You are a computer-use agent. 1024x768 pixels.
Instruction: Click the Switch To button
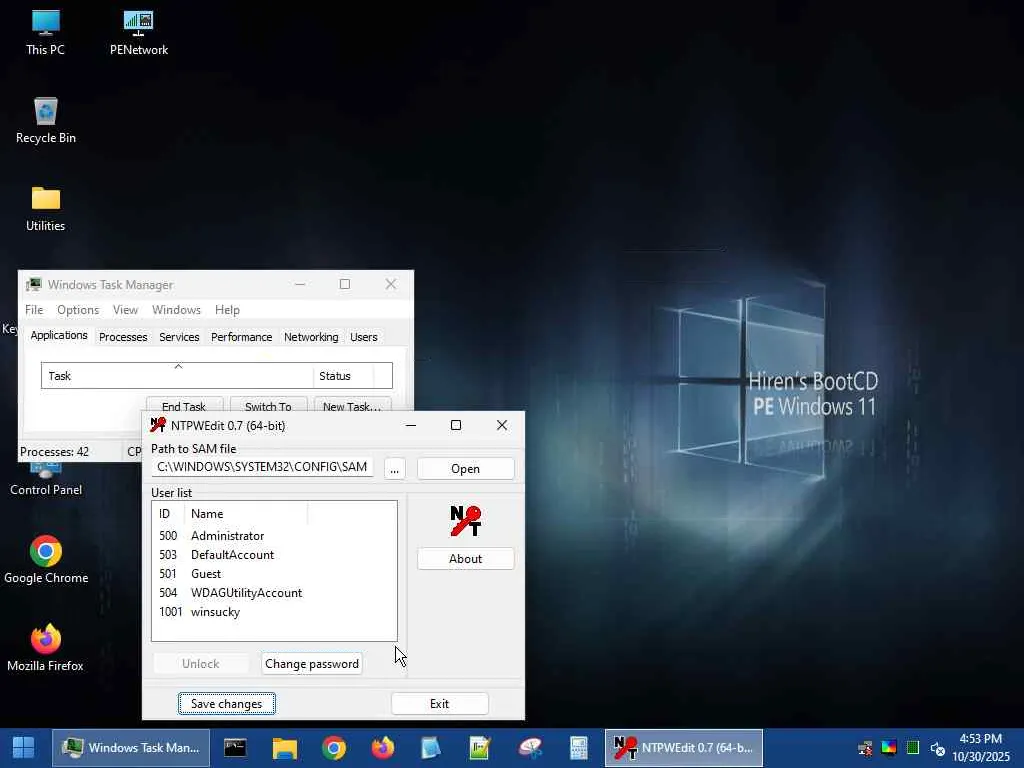[x=268, y=405]
